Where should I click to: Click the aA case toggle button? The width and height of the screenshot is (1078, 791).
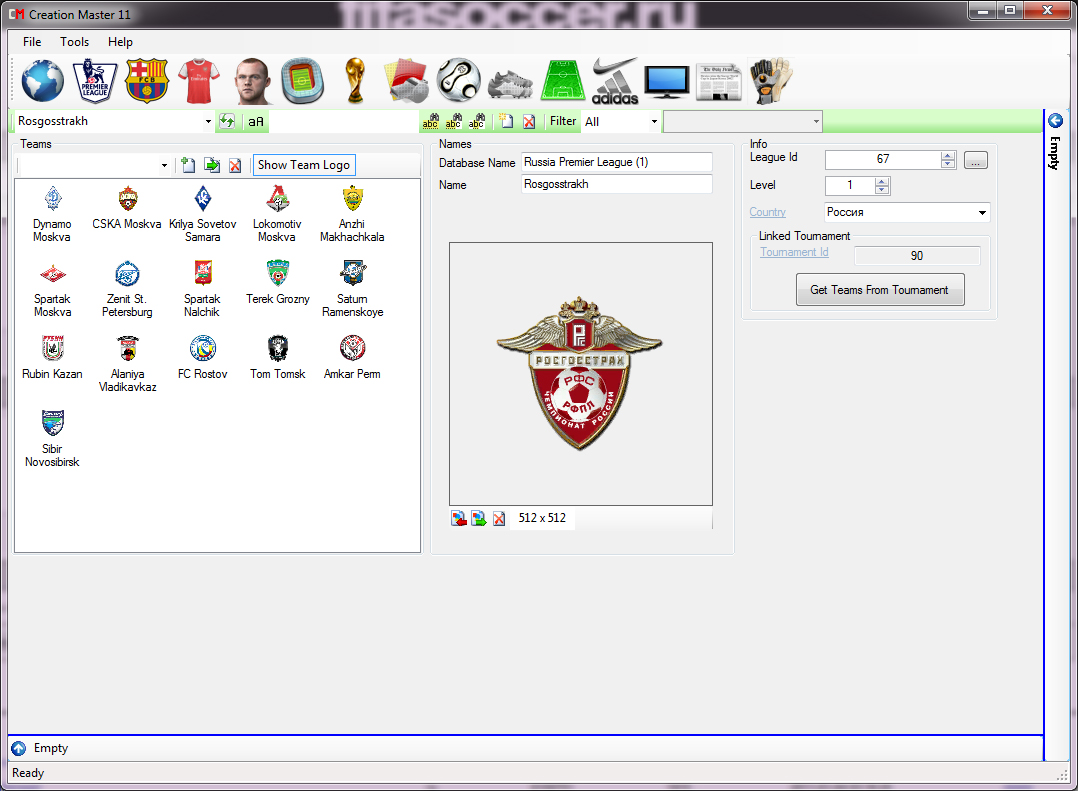256,122
